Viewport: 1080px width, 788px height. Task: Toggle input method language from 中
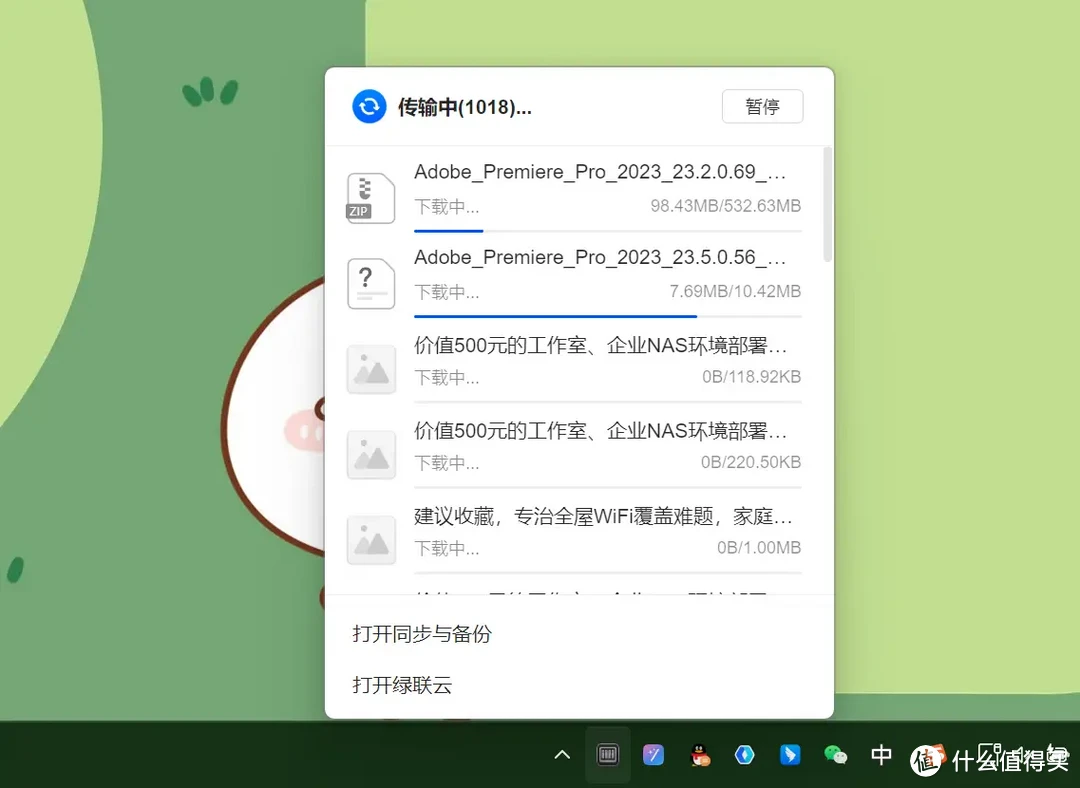(880, 755)
